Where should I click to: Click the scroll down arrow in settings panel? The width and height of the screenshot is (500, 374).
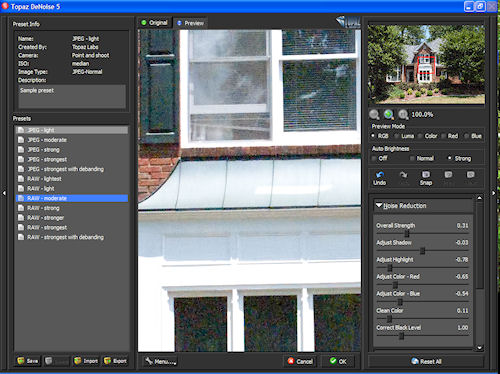click(x=479, y=348)
